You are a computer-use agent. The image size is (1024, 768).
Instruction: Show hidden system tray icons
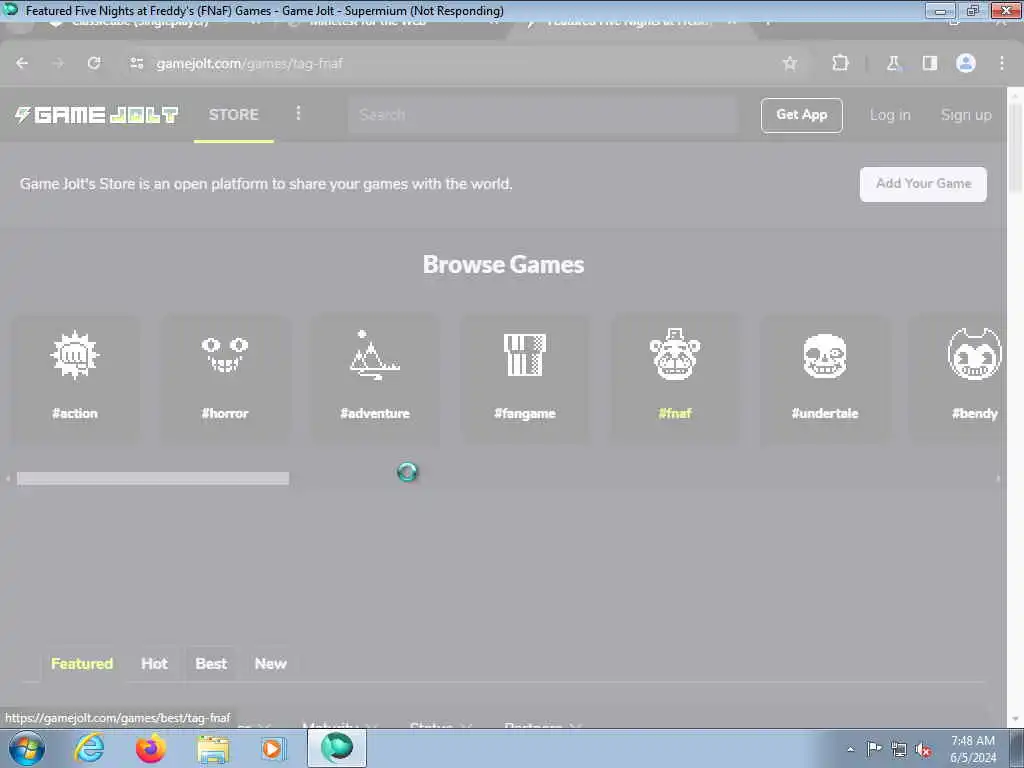coord(850,749)
